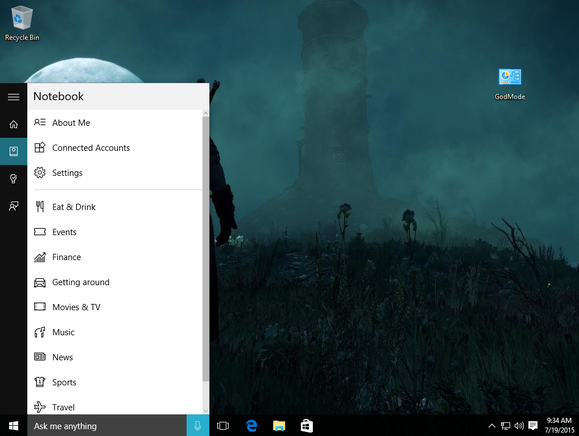Select the GodMode desktop shortcut
This screenshot has width=579, height=436.
(x=510, y=84)
